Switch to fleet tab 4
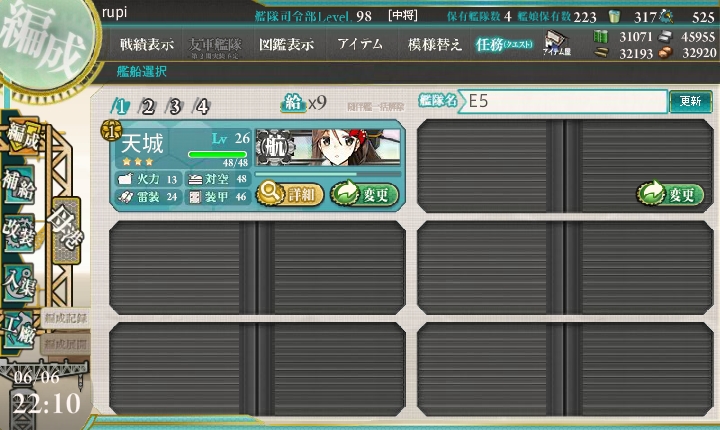720x430 pixels. 202,107
